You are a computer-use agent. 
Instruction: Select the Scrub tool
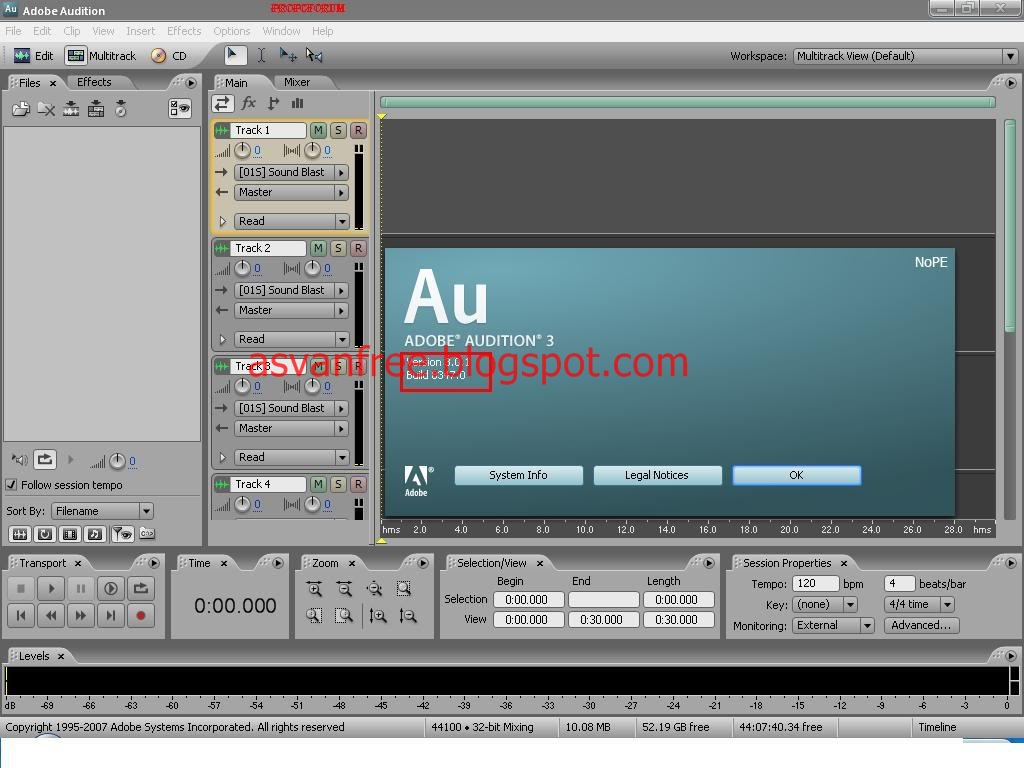(x=314, y=55)
